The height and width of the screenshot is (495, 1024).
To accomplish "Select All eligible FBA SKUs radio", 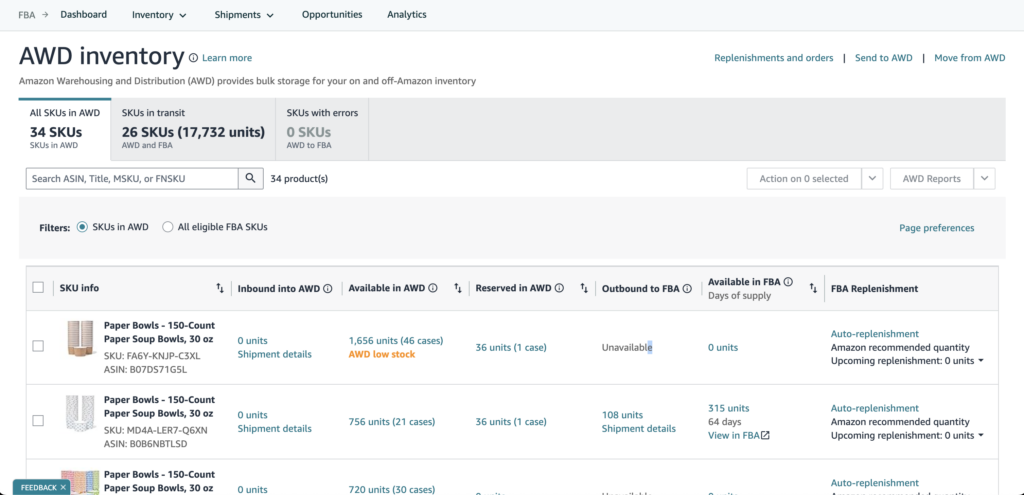I will click(x=168, y=227).
